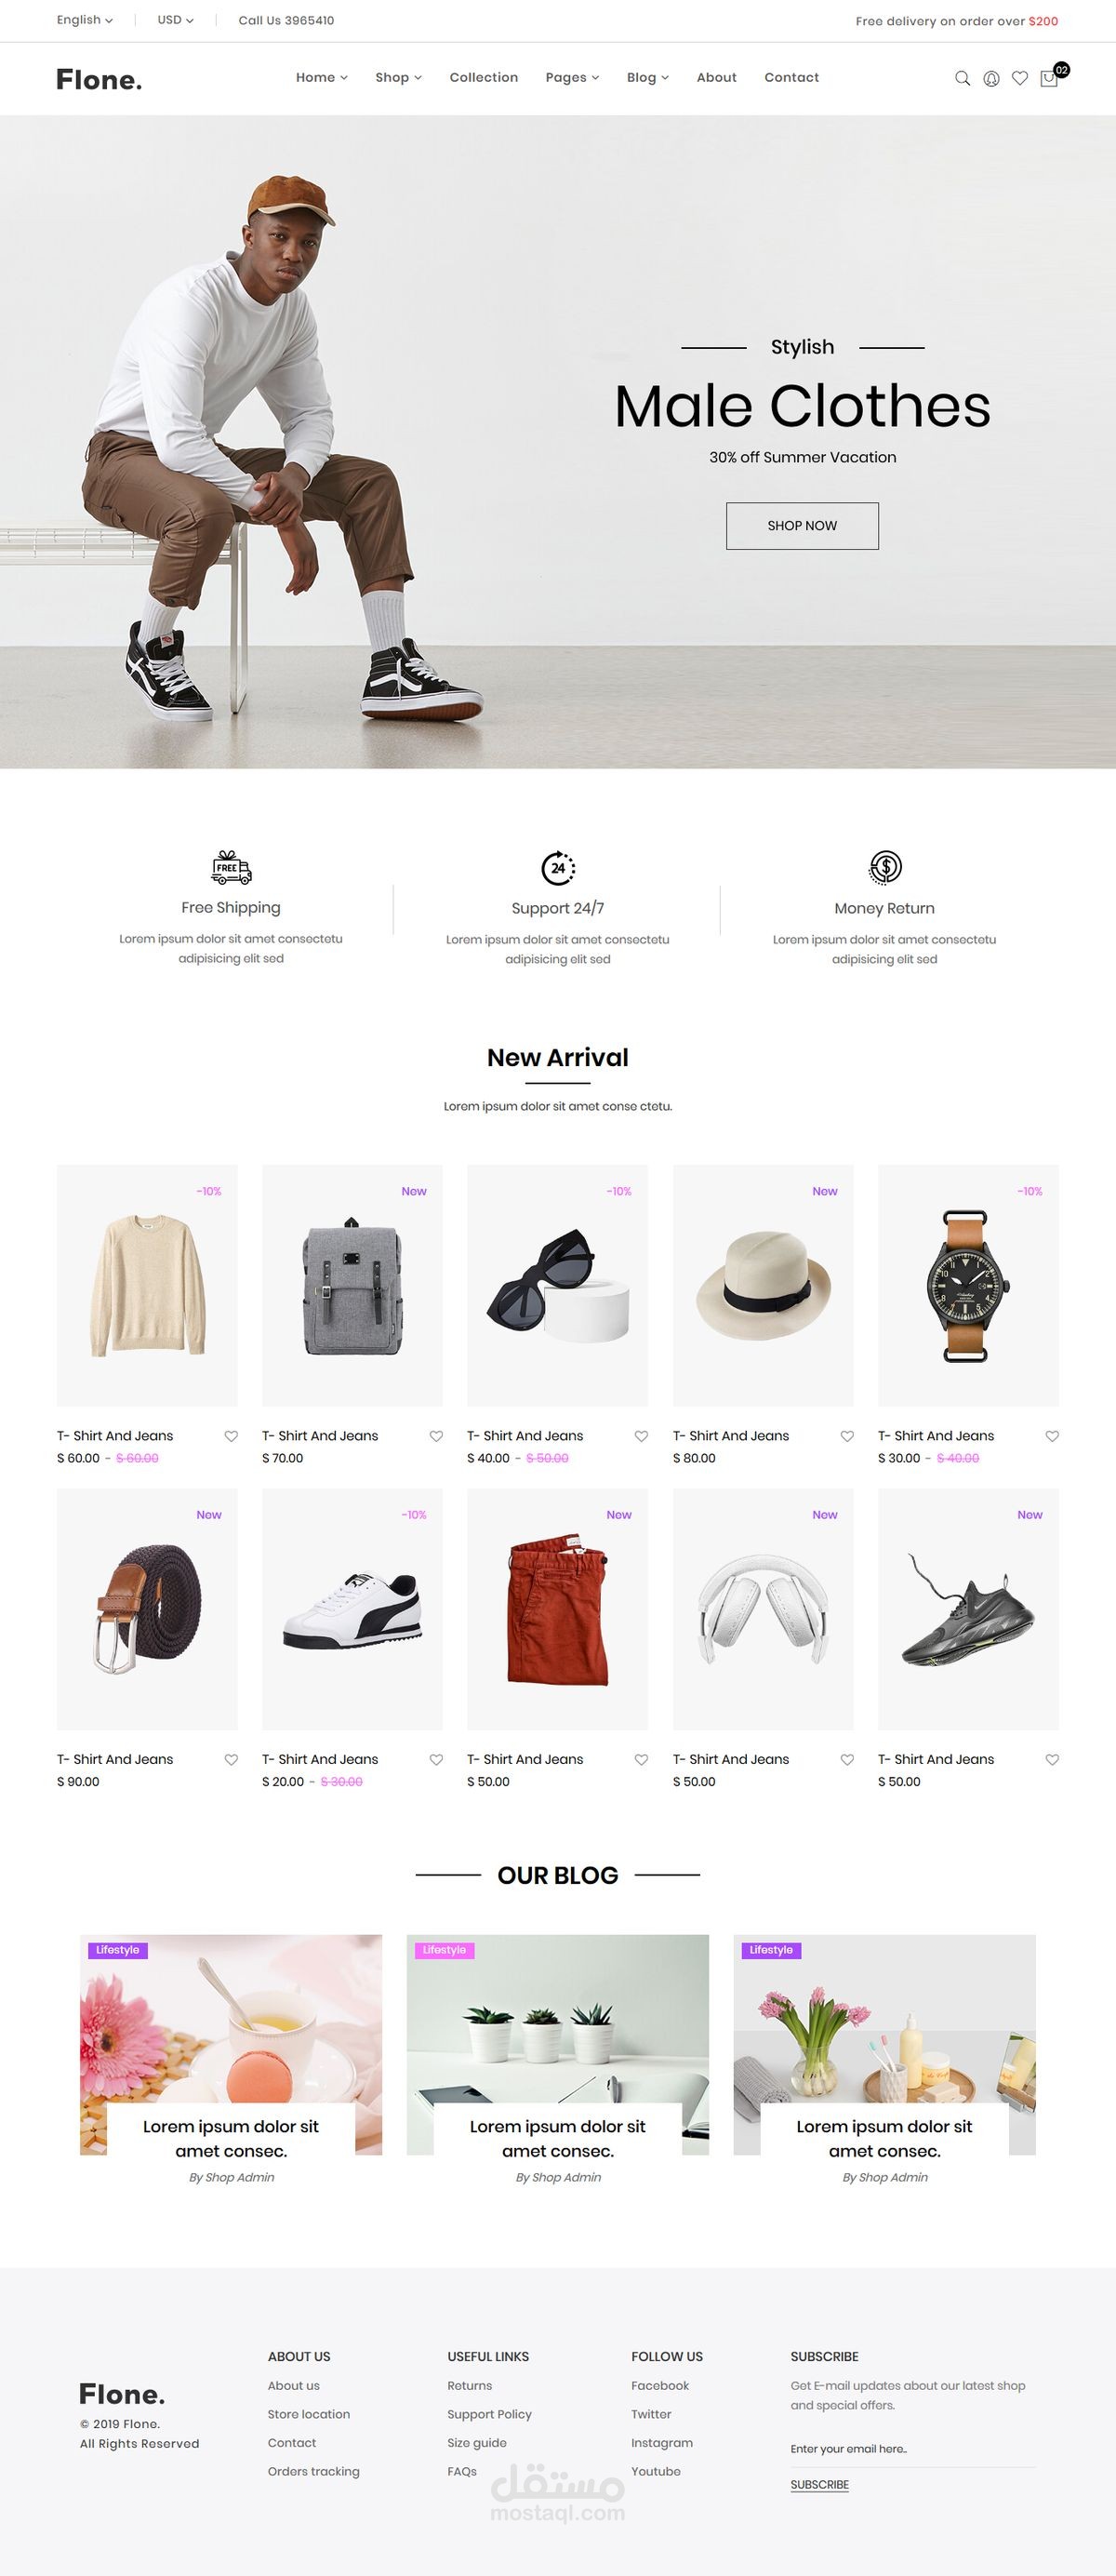
Task: Expand the Shop menu dropdown
Action: (398, 77)
